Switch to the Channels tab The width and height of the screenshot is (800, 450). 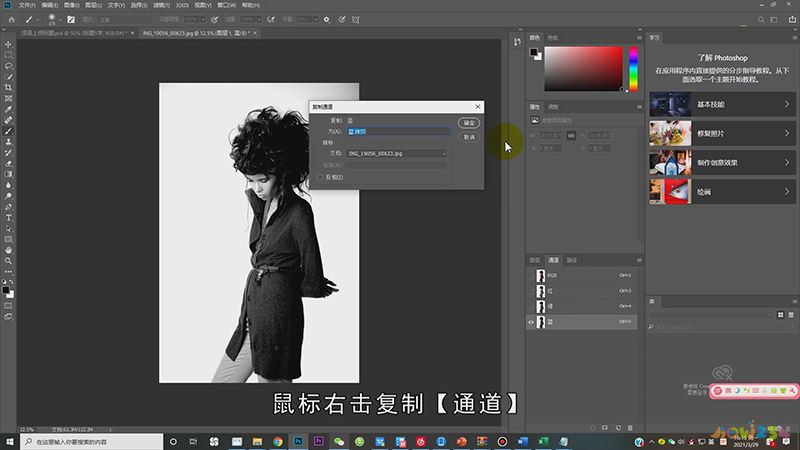click(553, 260)
